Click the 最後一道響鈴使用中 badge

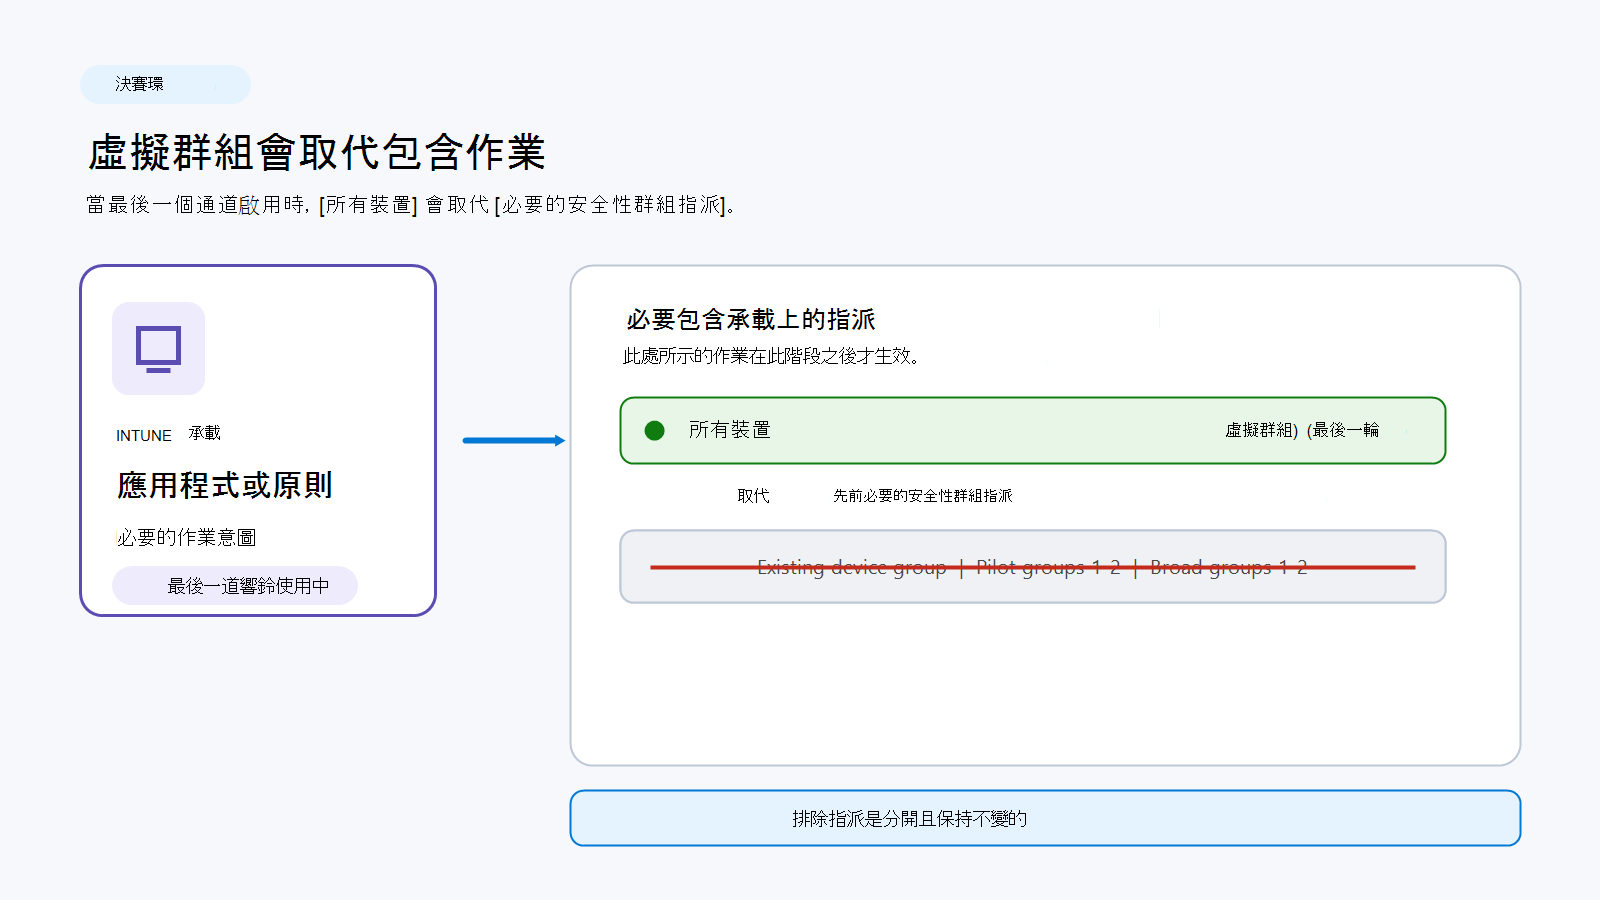(235, 585)
